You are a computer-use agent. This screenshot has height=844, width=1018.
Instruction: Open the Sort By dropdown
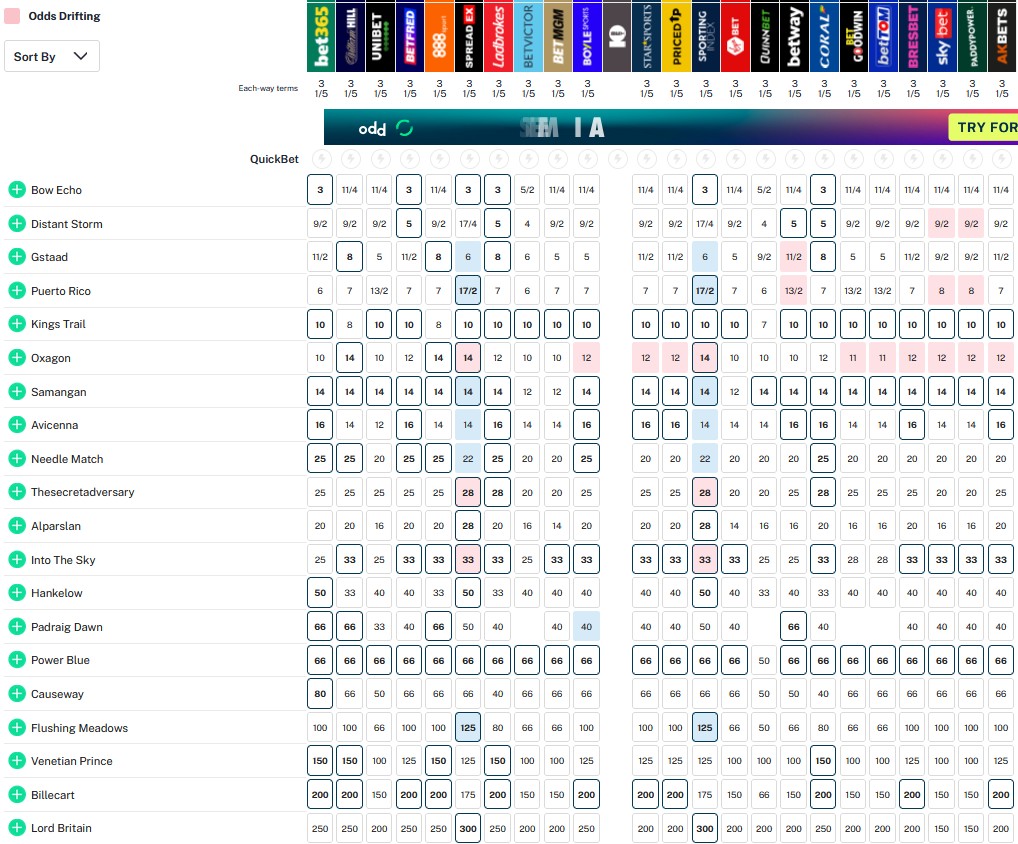point(52,57)
